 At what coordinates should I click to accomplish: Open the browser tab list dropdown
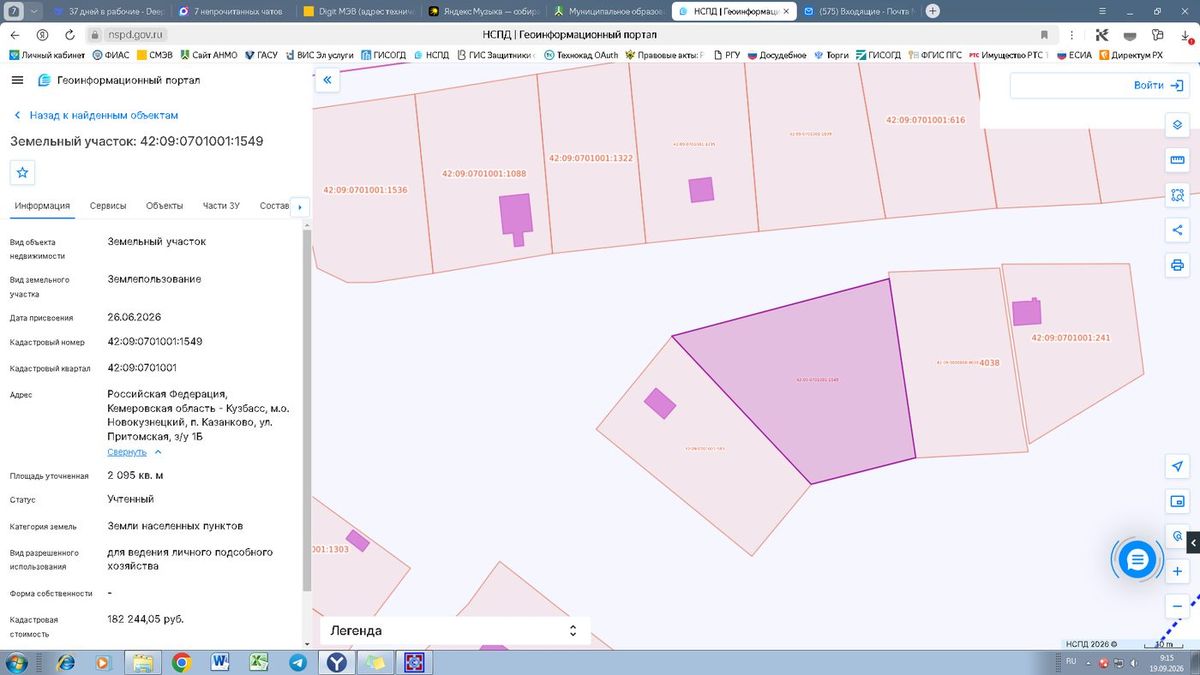pos(35,11)
